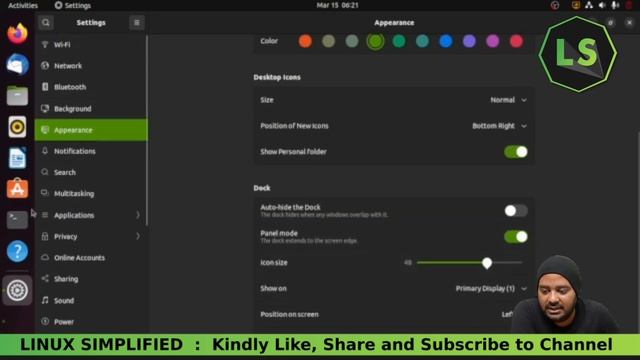Toggle Show Personal folder switch
The image size is (640, 360).
[x=516, y=152]
